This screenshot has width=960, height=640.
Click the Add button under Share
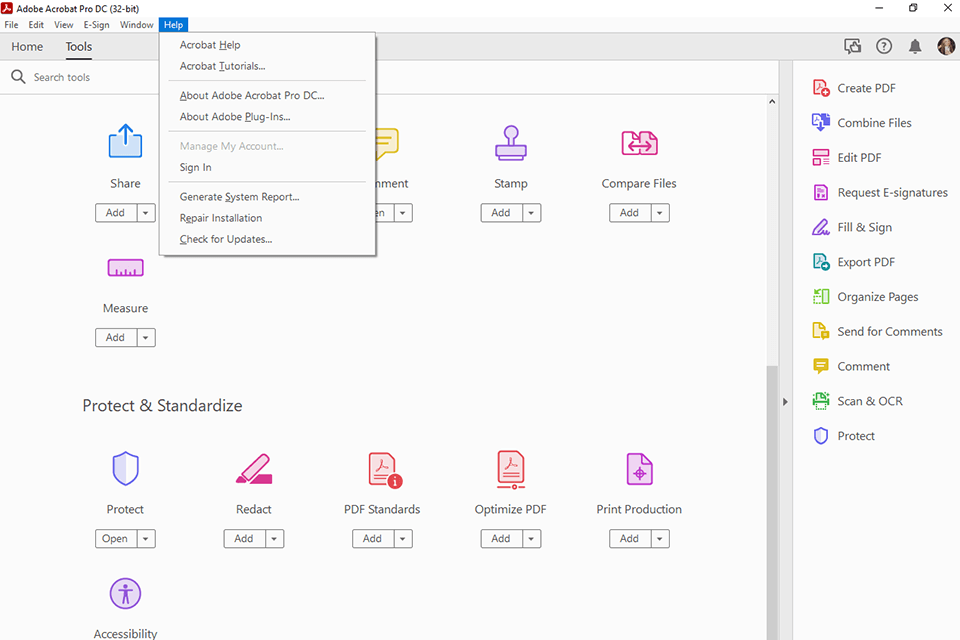116,213
